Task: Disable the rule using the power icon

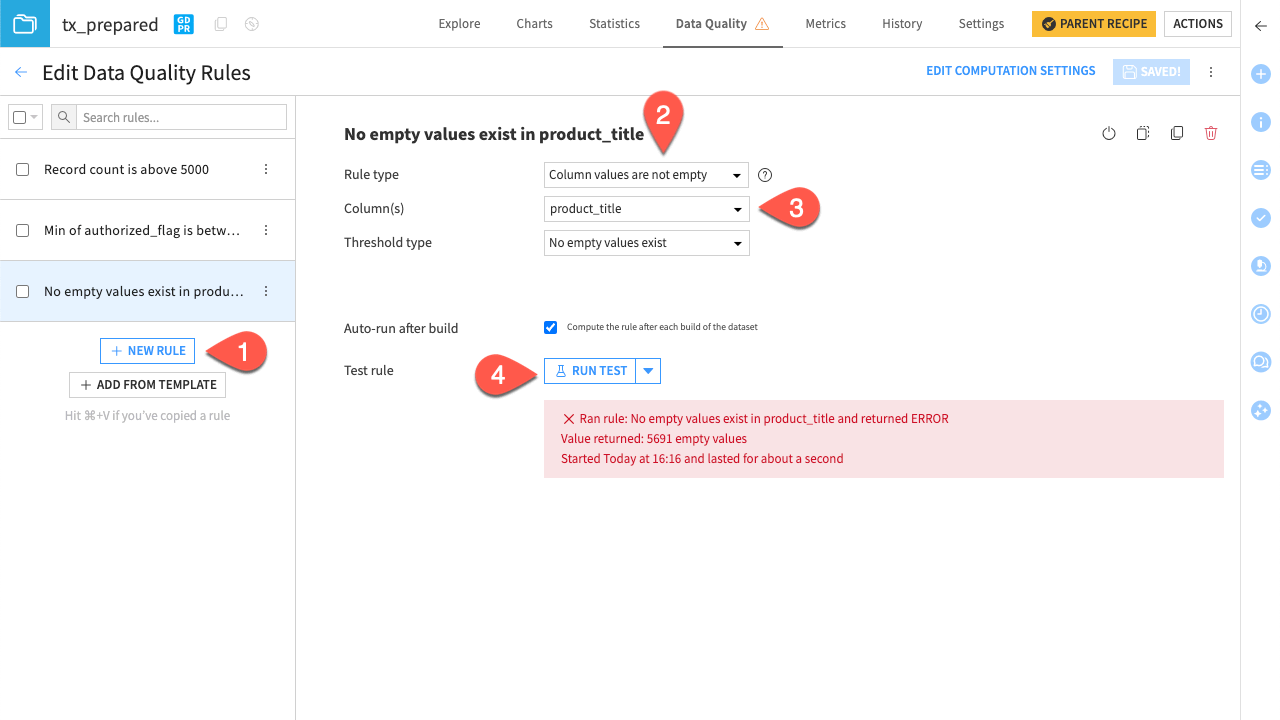Action: click(x=1108, y=132)
